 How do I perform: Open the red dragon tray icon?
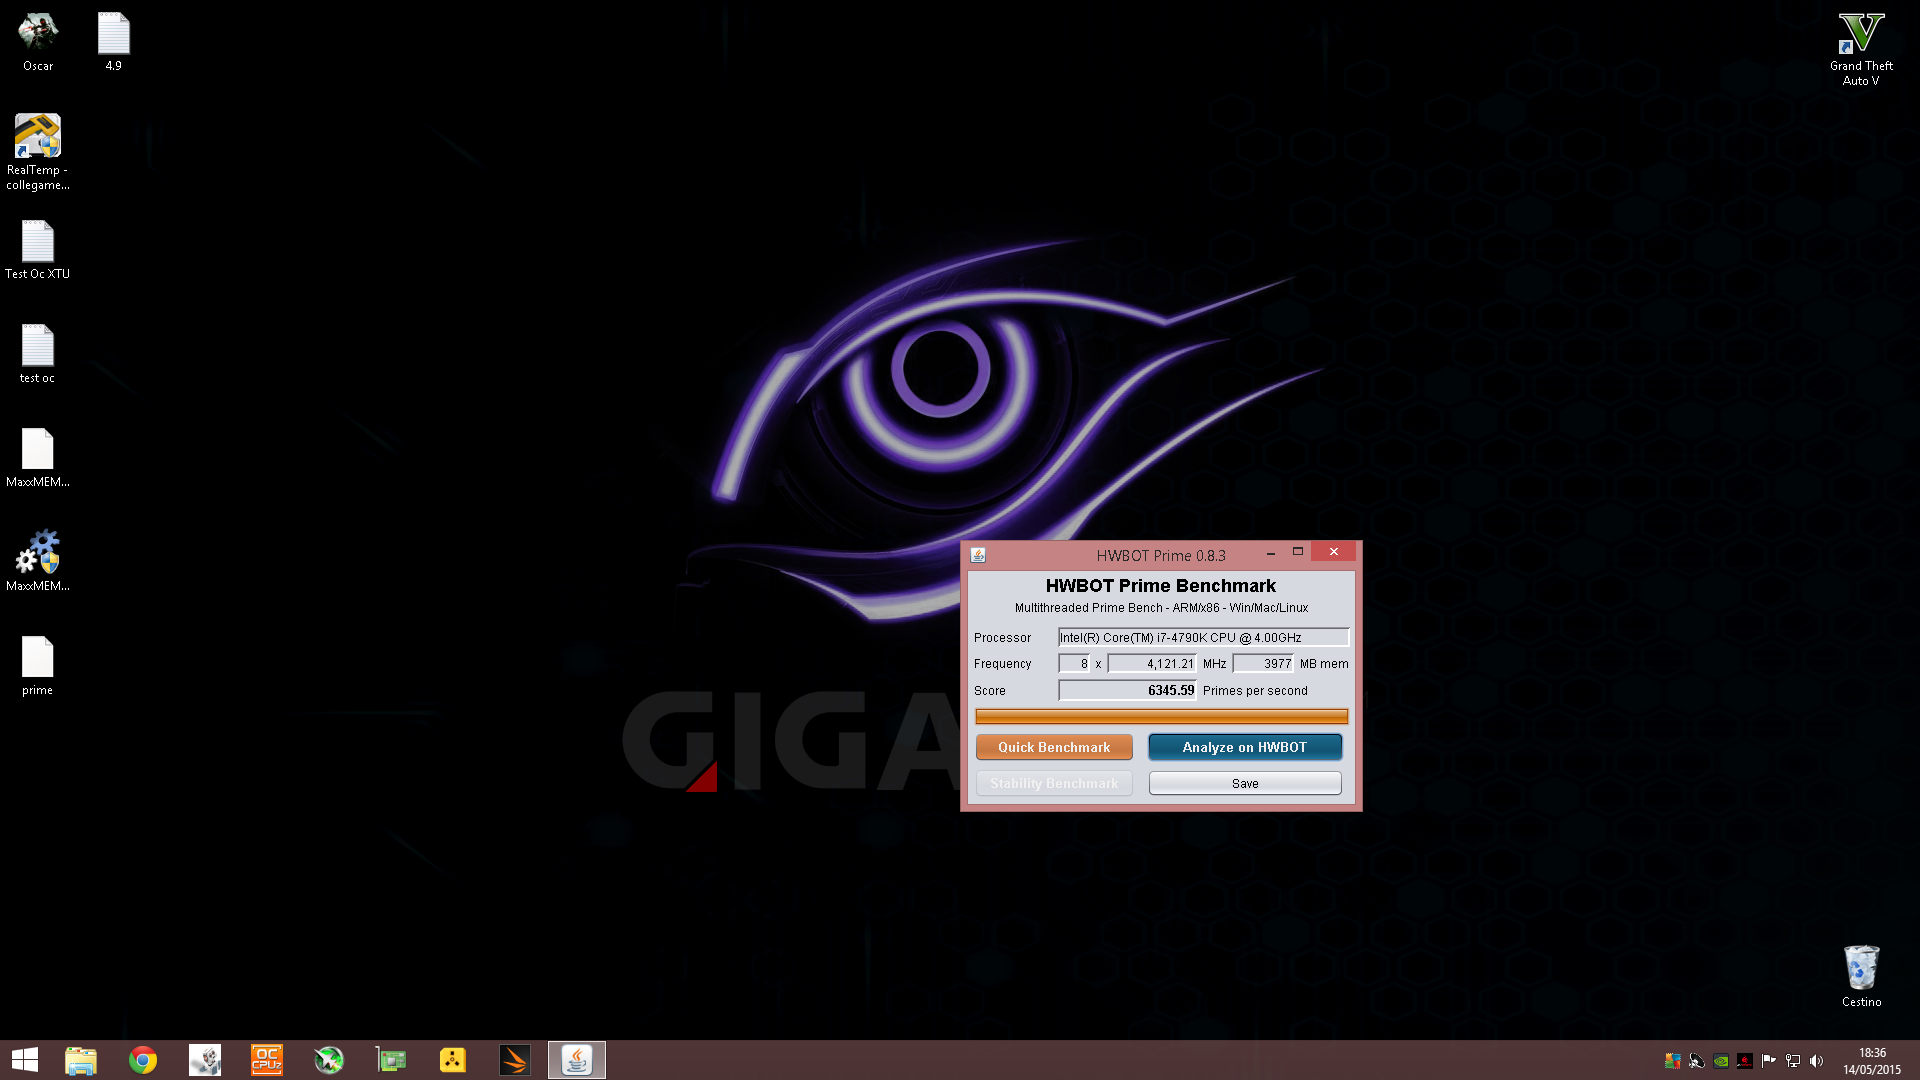1745,1061
